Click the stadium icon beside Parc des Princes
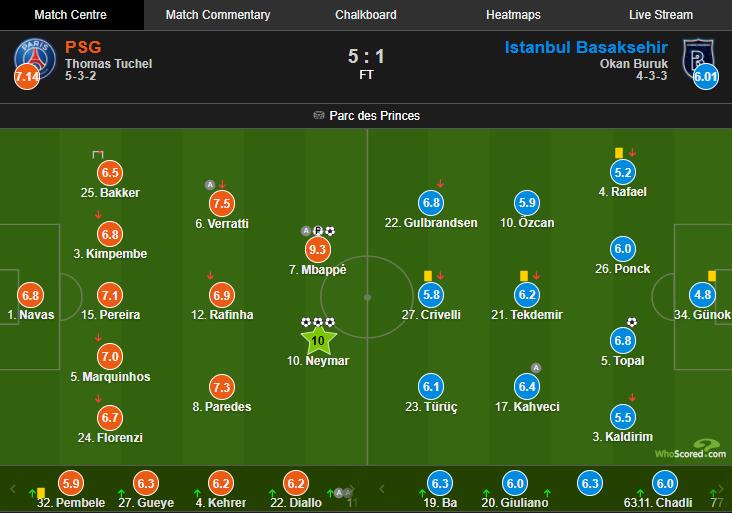This screenshot has height=513, width=732. point(319,115)
